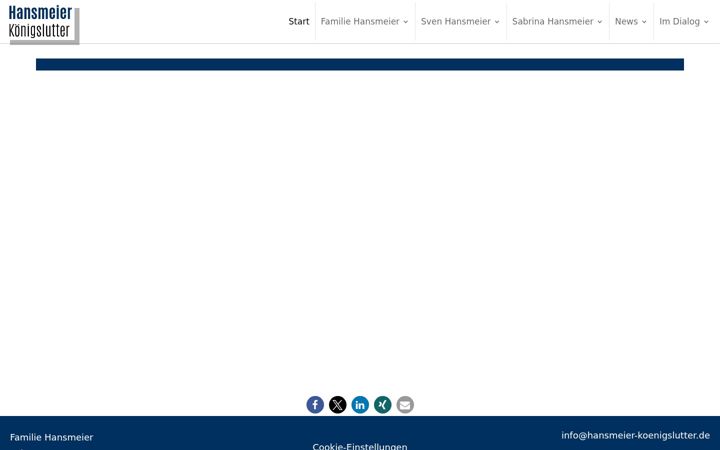
Task: Expand chevron next to Sabrina Hansmeier
Action: 600,22
